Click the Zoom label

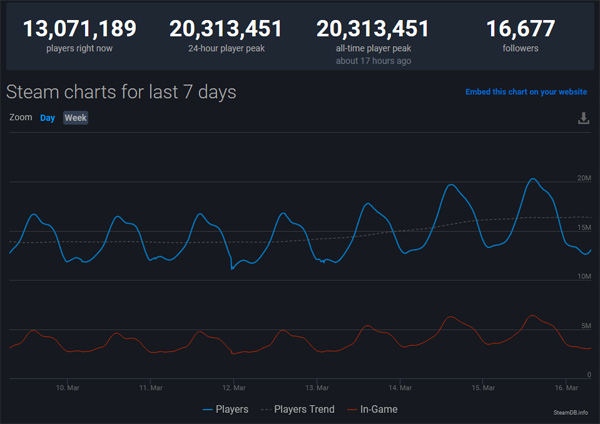coord(21,117)
